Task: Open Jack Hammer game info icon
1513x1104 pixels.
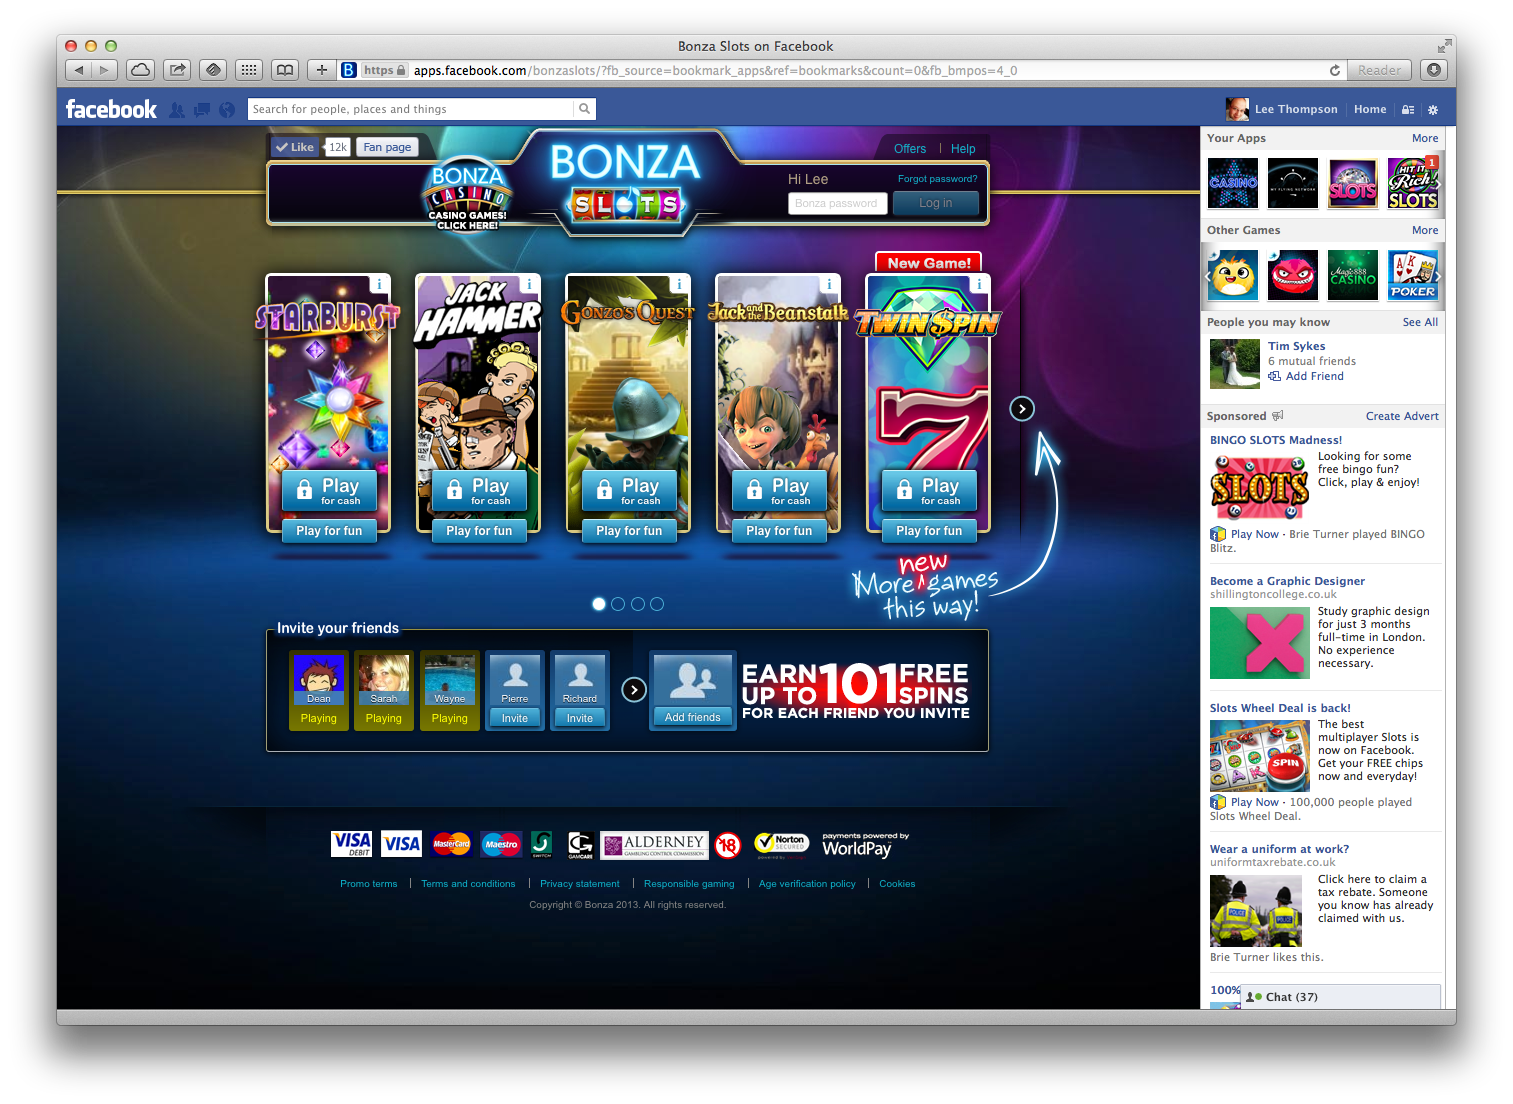Action: 529,285
